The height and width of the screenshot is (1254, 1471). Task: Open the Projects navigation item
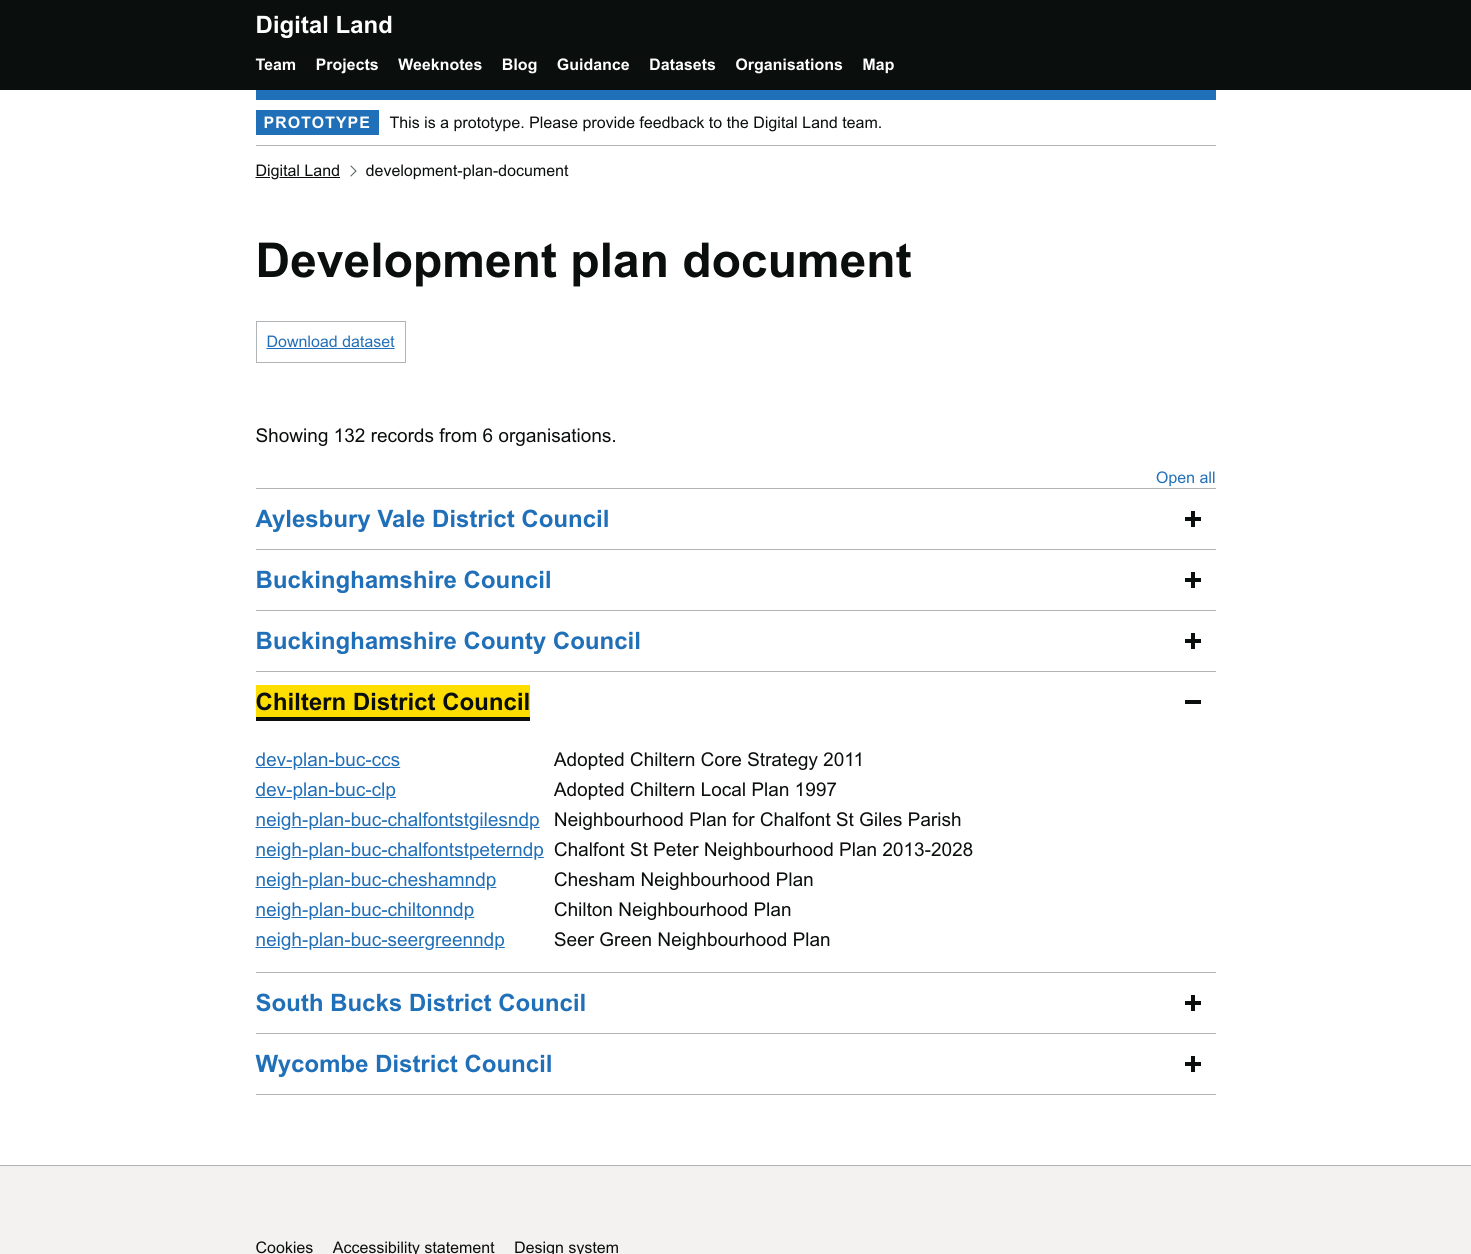tap(347, 65)
